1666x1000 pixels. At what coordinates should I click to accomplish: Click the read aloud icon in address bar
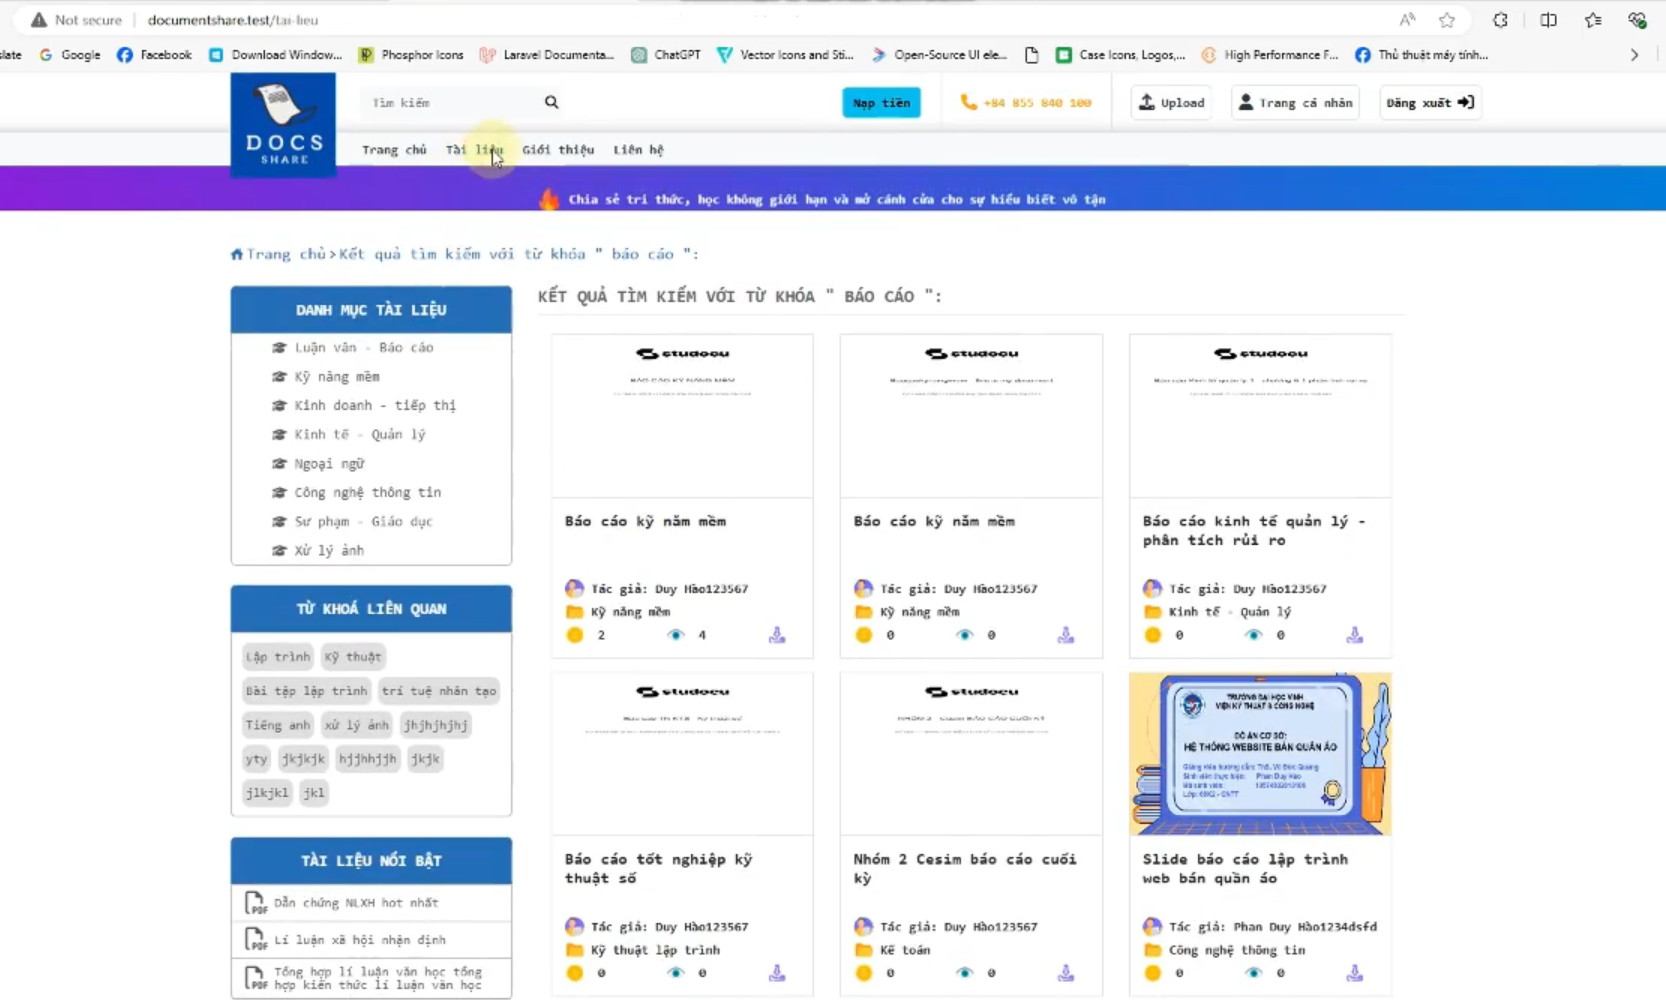coord(1407,20)
